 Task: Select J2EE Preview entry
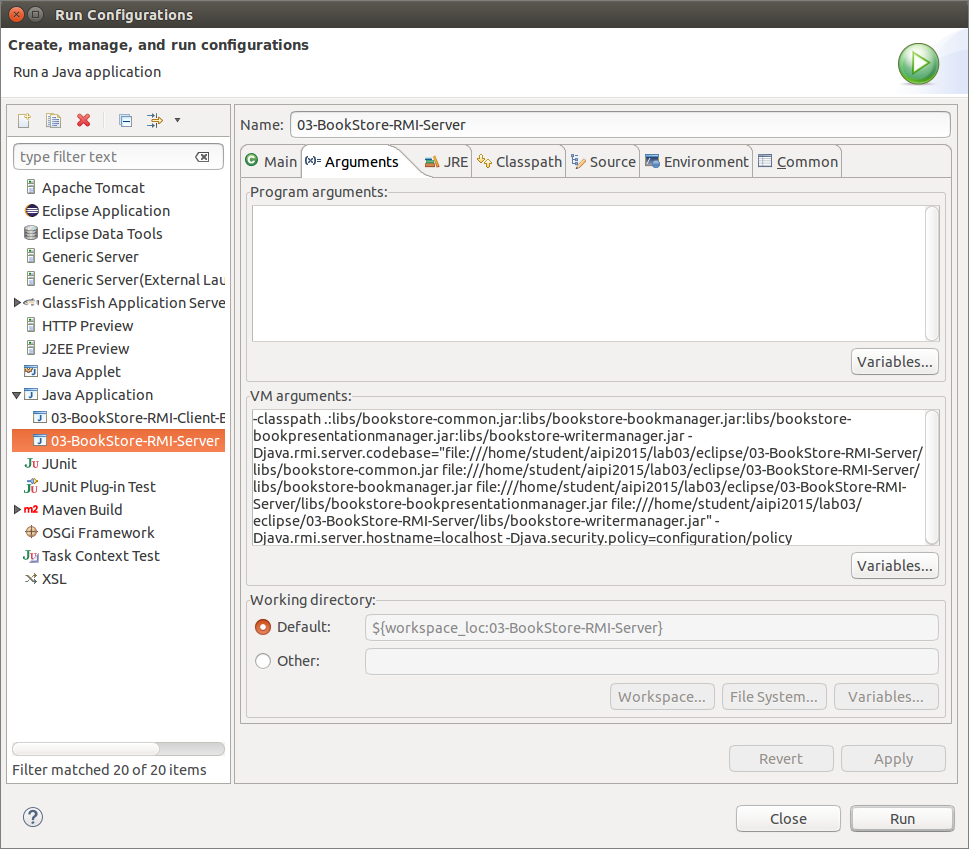pyautogui.click(x=85, y=348)
